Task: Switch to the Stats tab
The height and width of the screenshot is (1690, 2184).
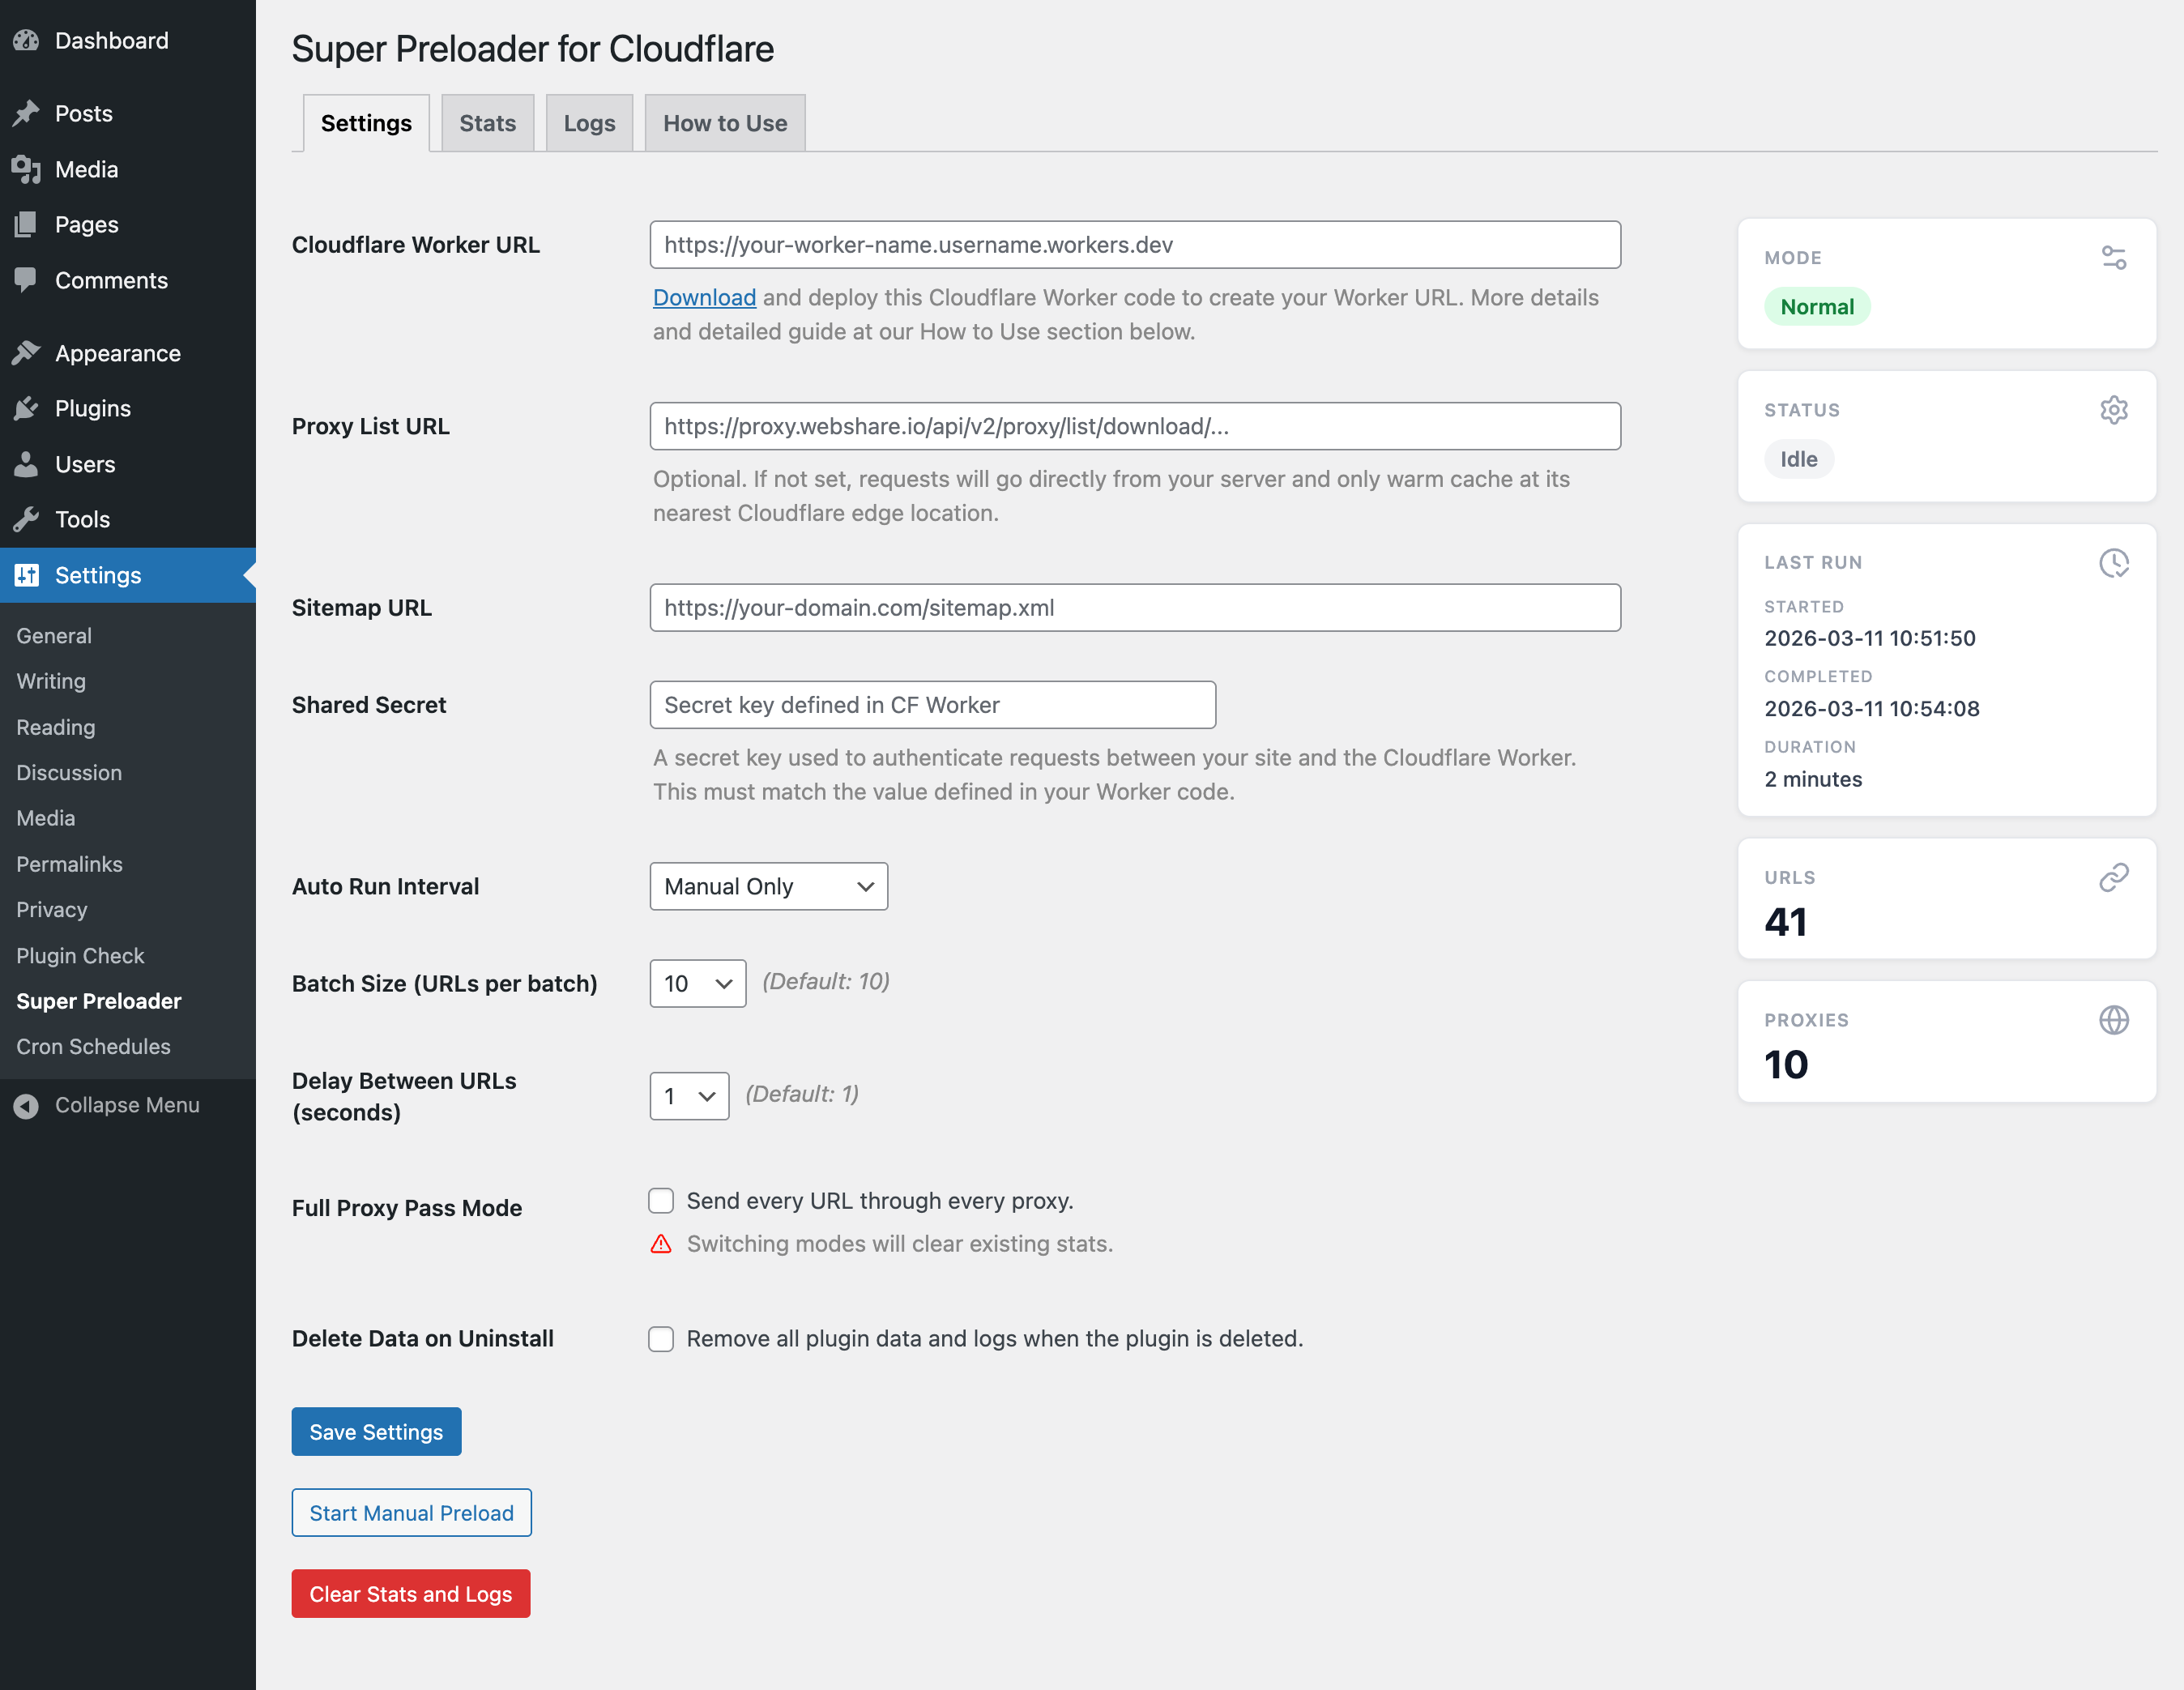Action: [487, 123]
